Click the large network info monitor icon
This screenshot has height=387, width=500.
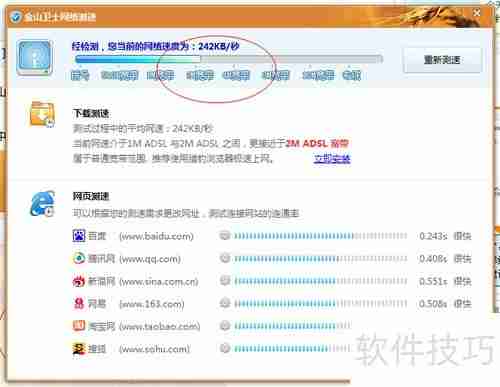pos(35,57)
